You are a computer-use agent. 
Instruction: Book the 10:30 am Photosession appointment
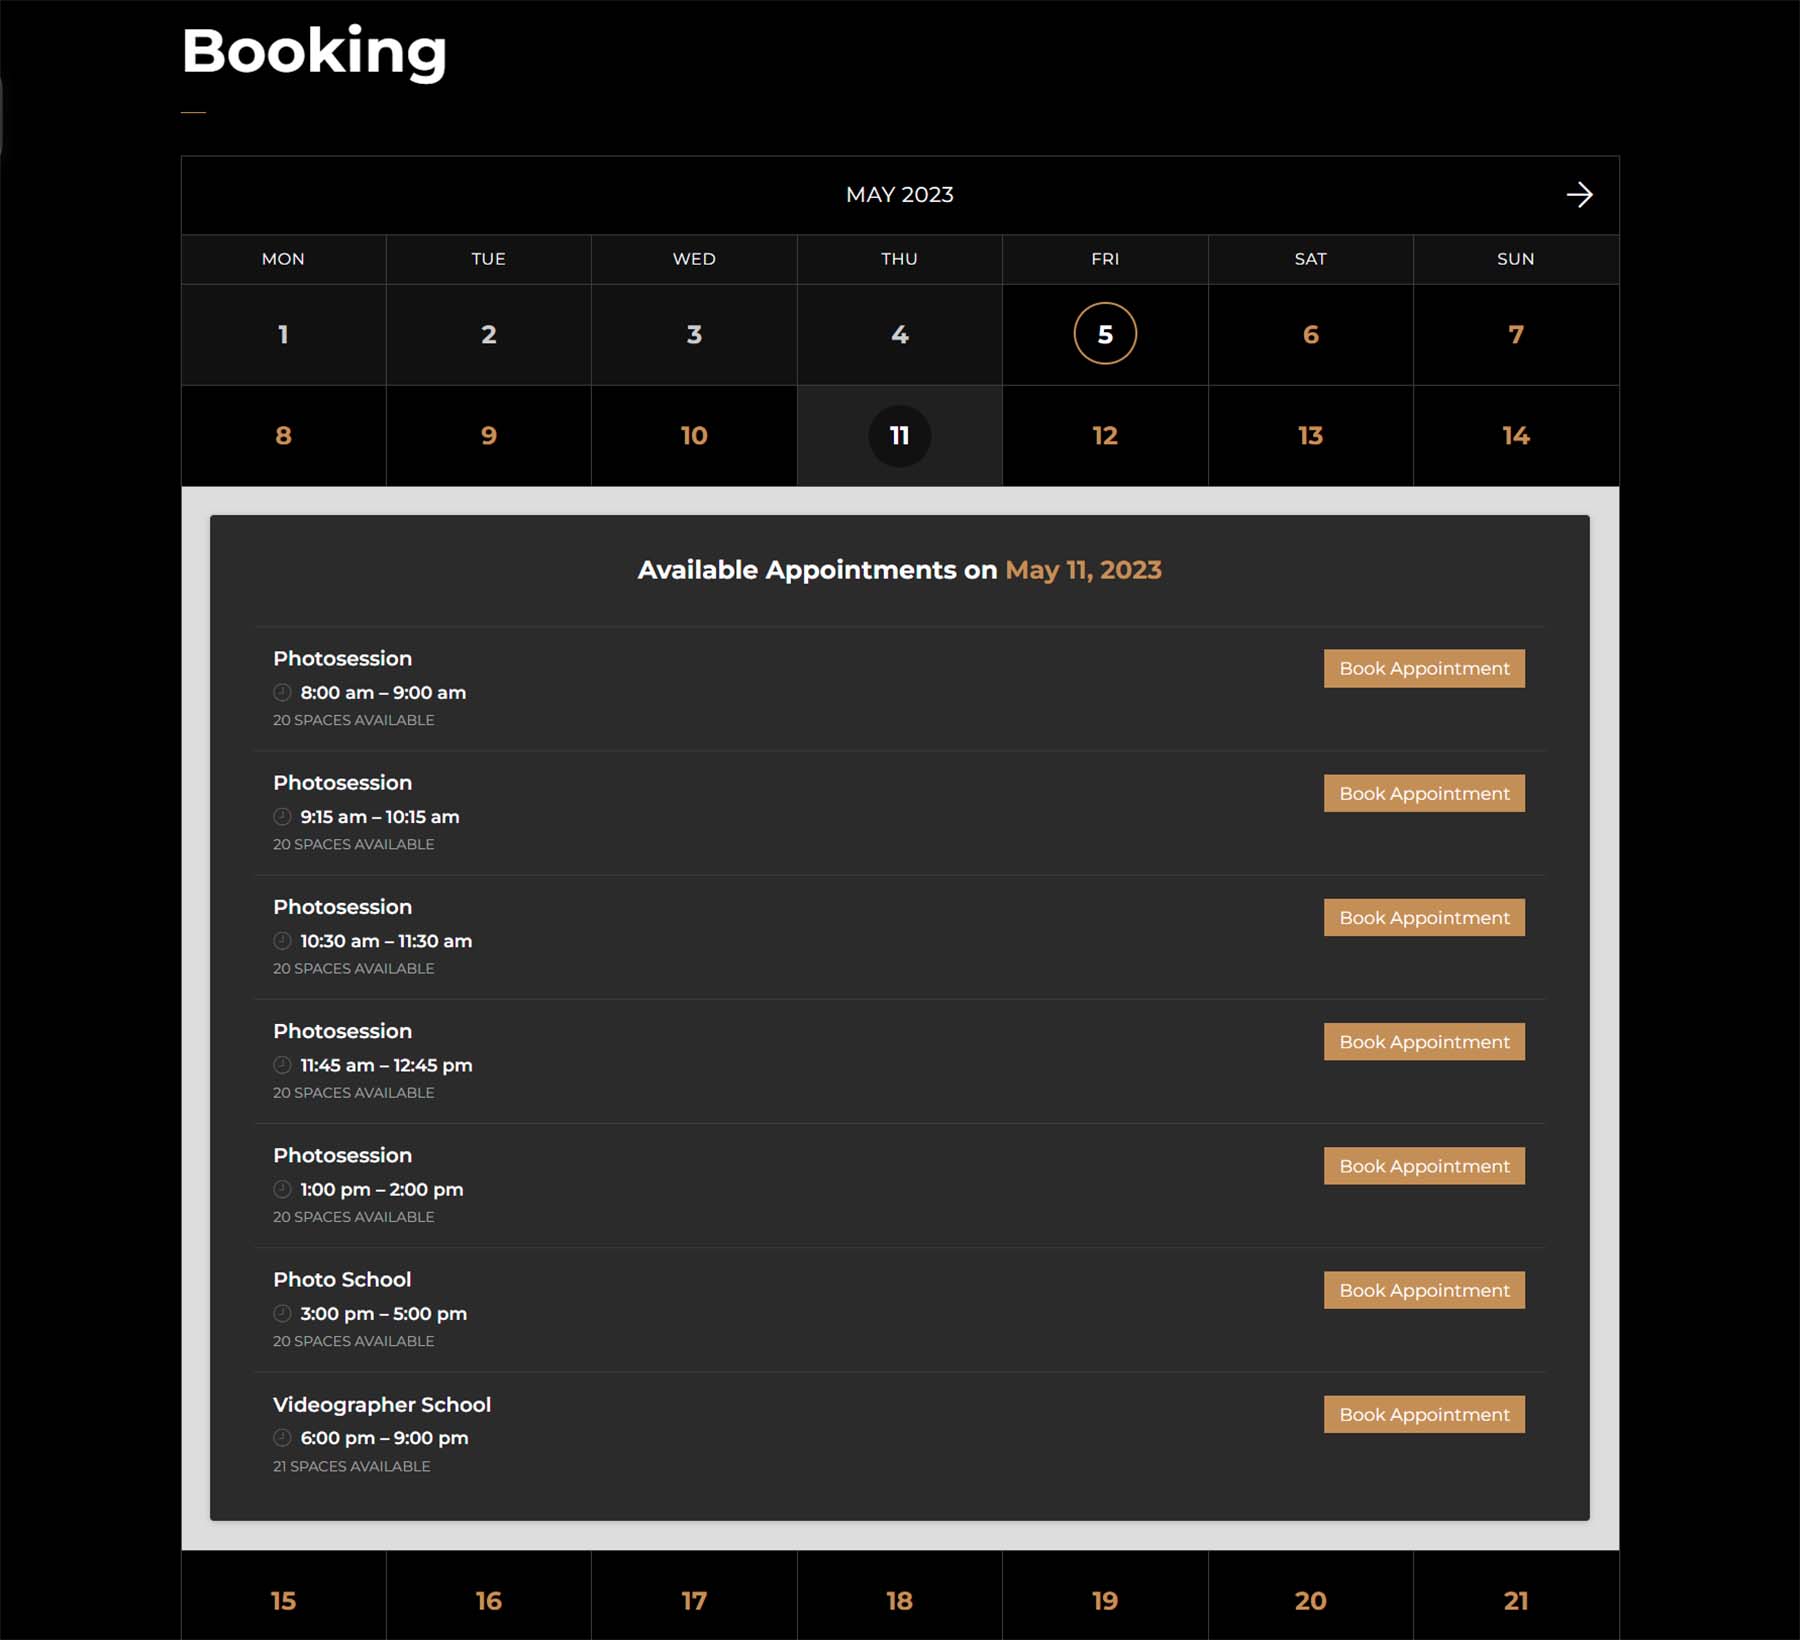pyautogui.click(x=1424, y=917)
